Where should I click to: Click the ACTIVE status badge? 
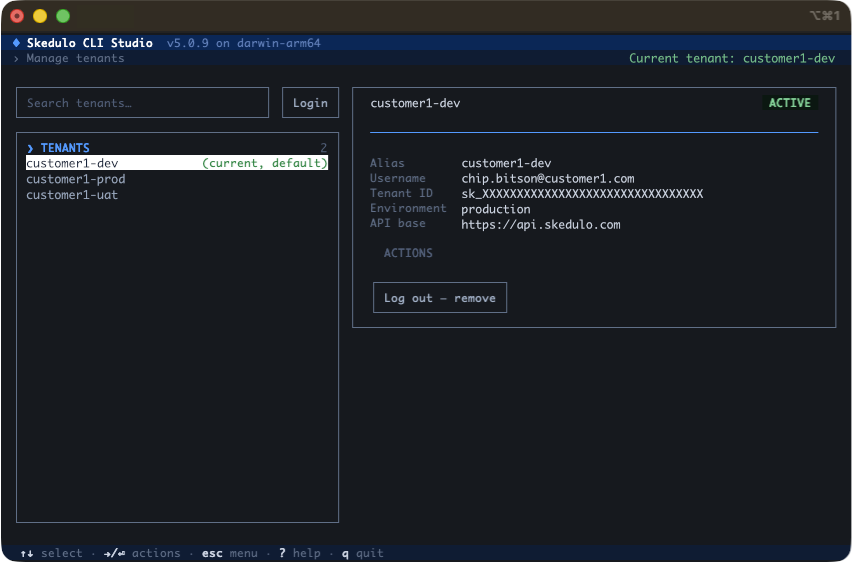pos(789,103)
